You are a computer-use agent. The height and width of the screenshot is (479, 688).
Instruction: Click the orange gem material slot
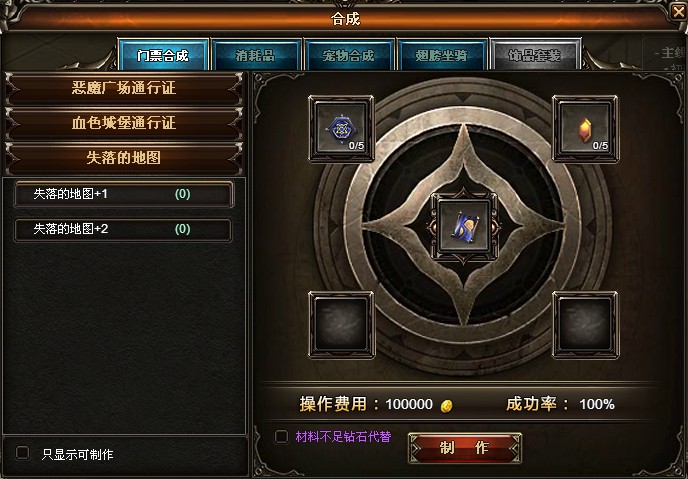[x=585, y=129]
